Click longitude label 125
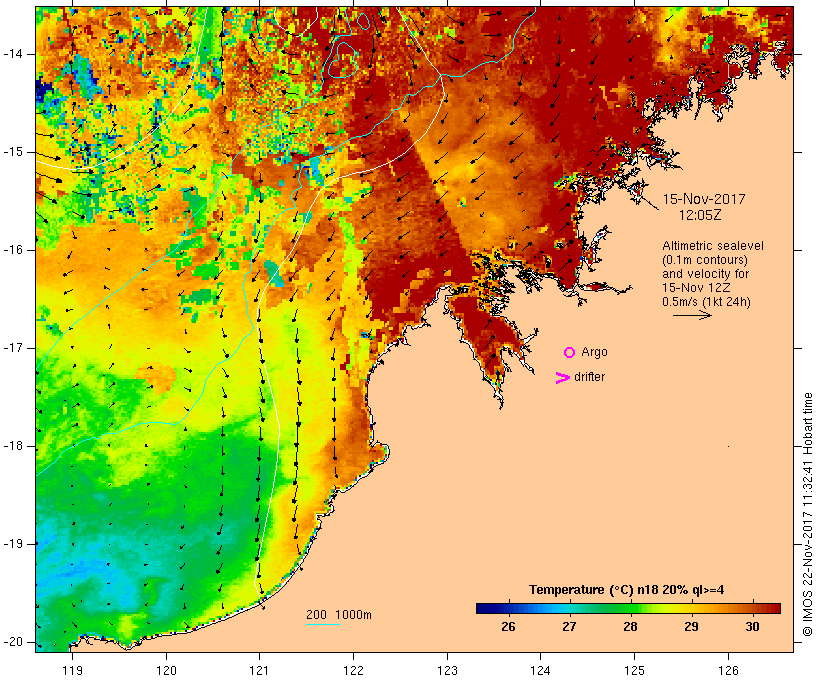 click(x=634, y=670)
